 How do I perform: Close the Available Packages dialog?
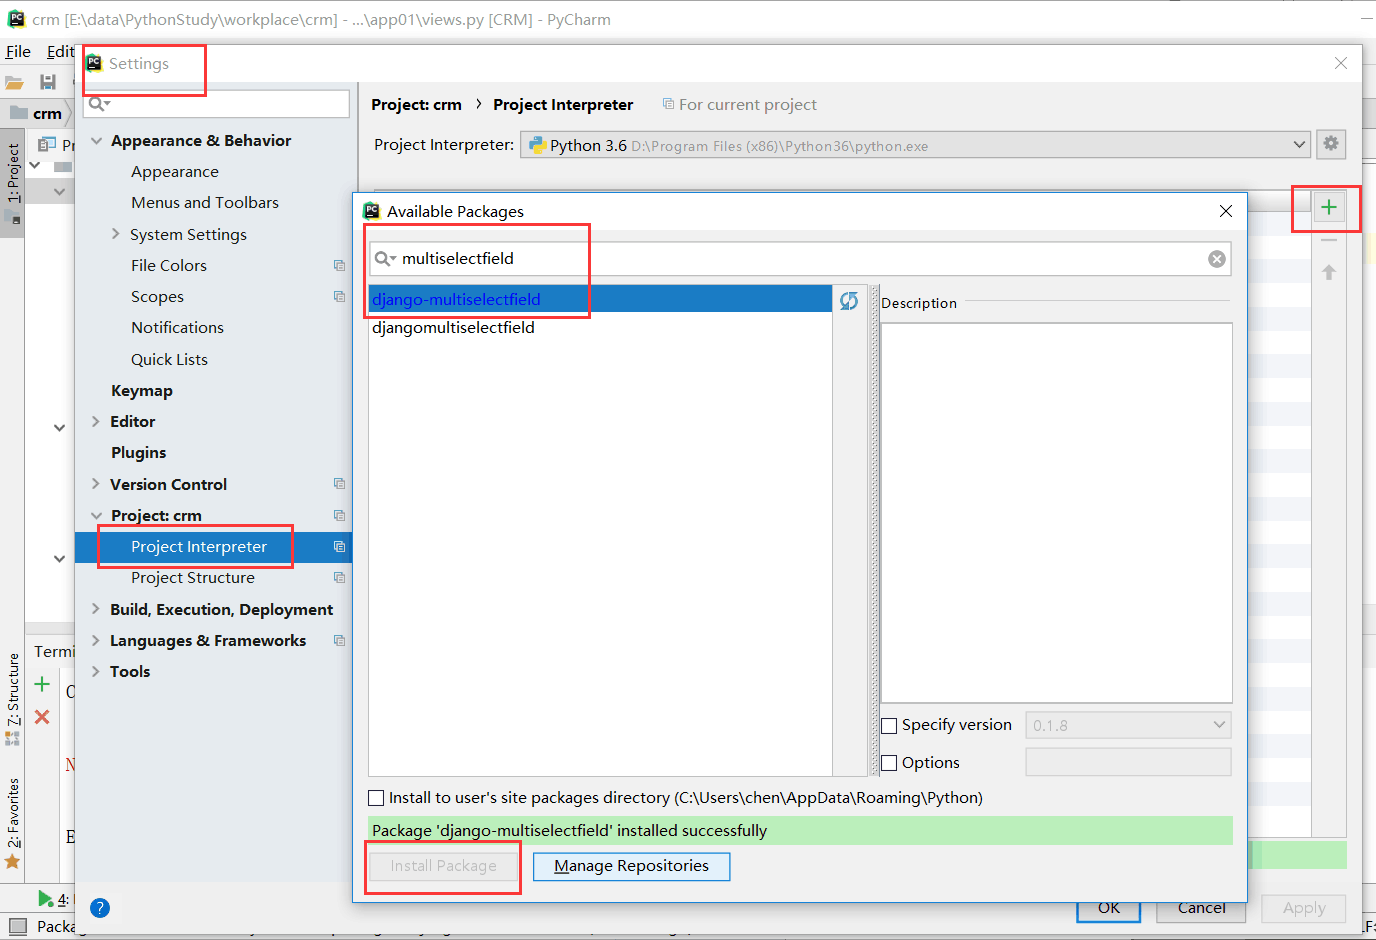click(x=1226, y=211)
